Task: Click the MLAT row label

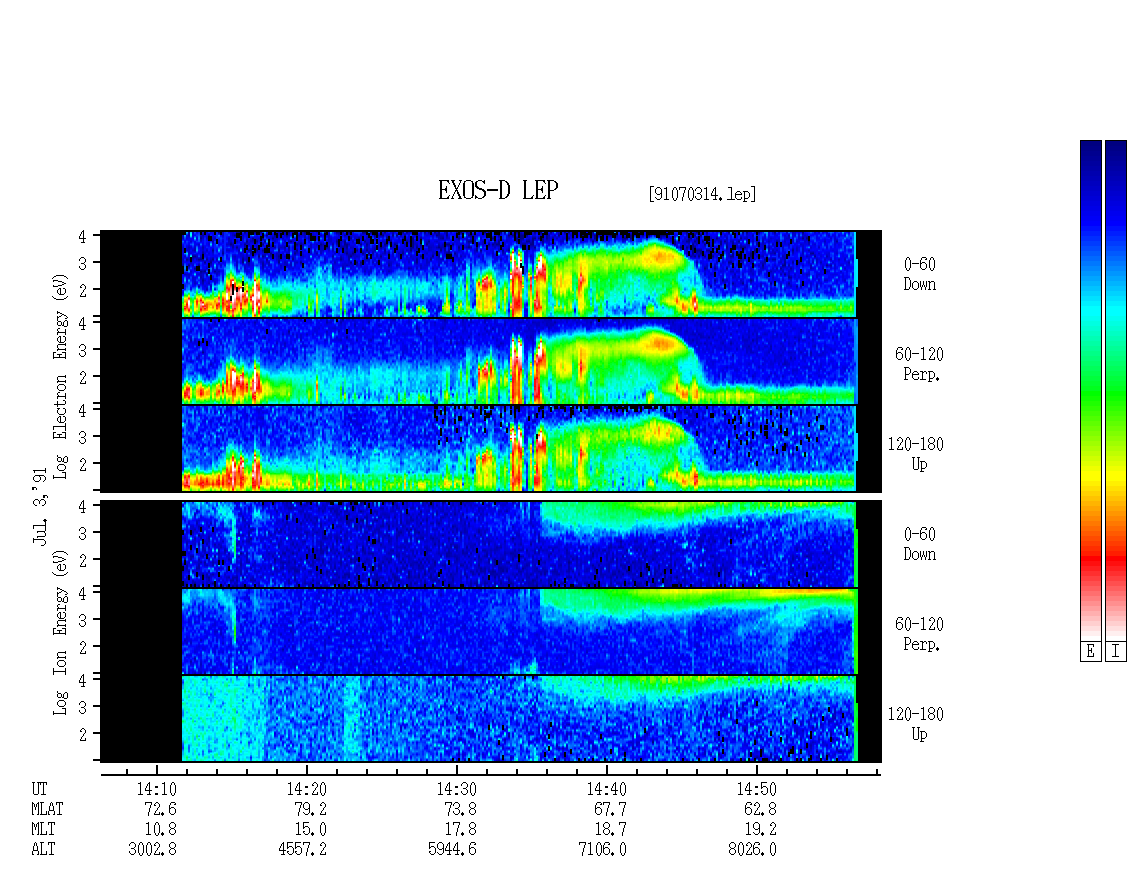Action: pos(47,809)
